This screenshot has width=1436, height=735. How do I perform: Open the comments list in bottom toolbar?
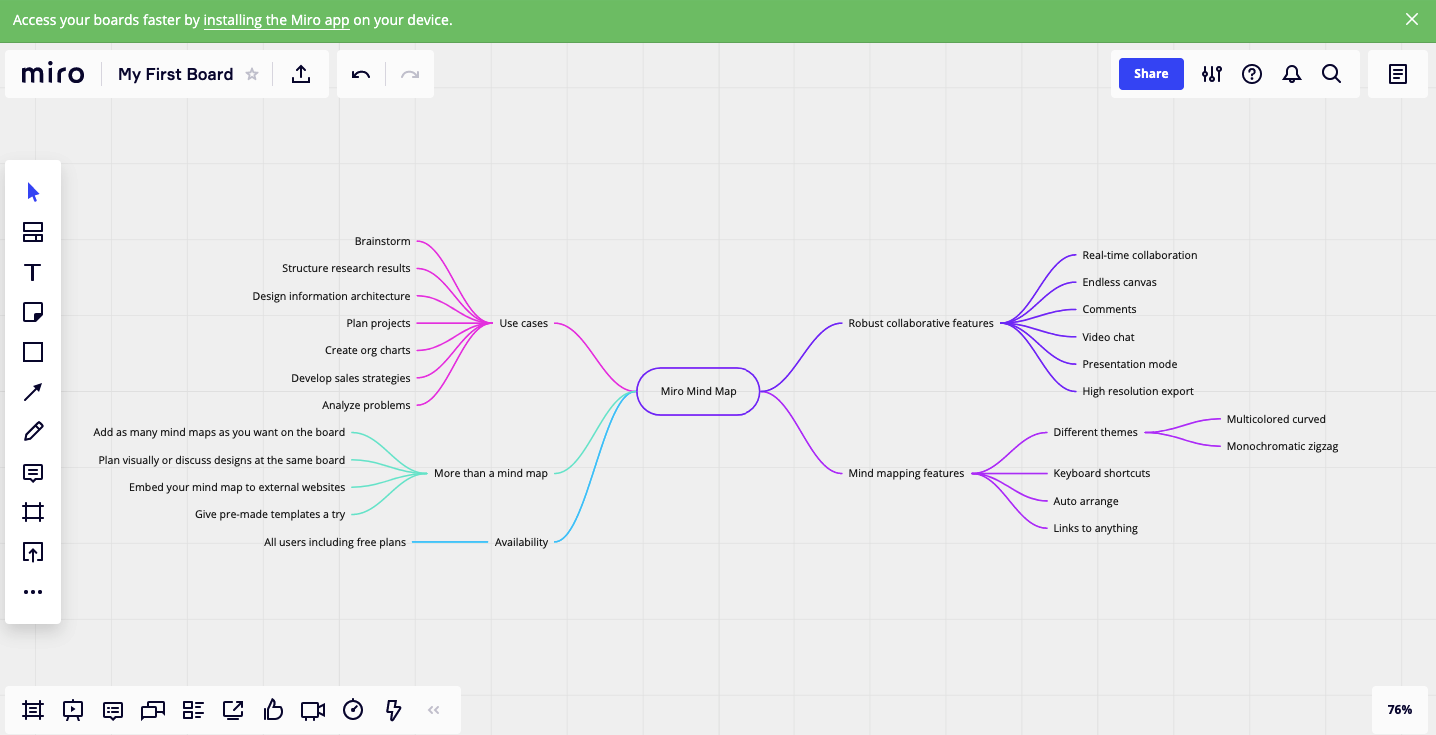click(x=113, y=710)
